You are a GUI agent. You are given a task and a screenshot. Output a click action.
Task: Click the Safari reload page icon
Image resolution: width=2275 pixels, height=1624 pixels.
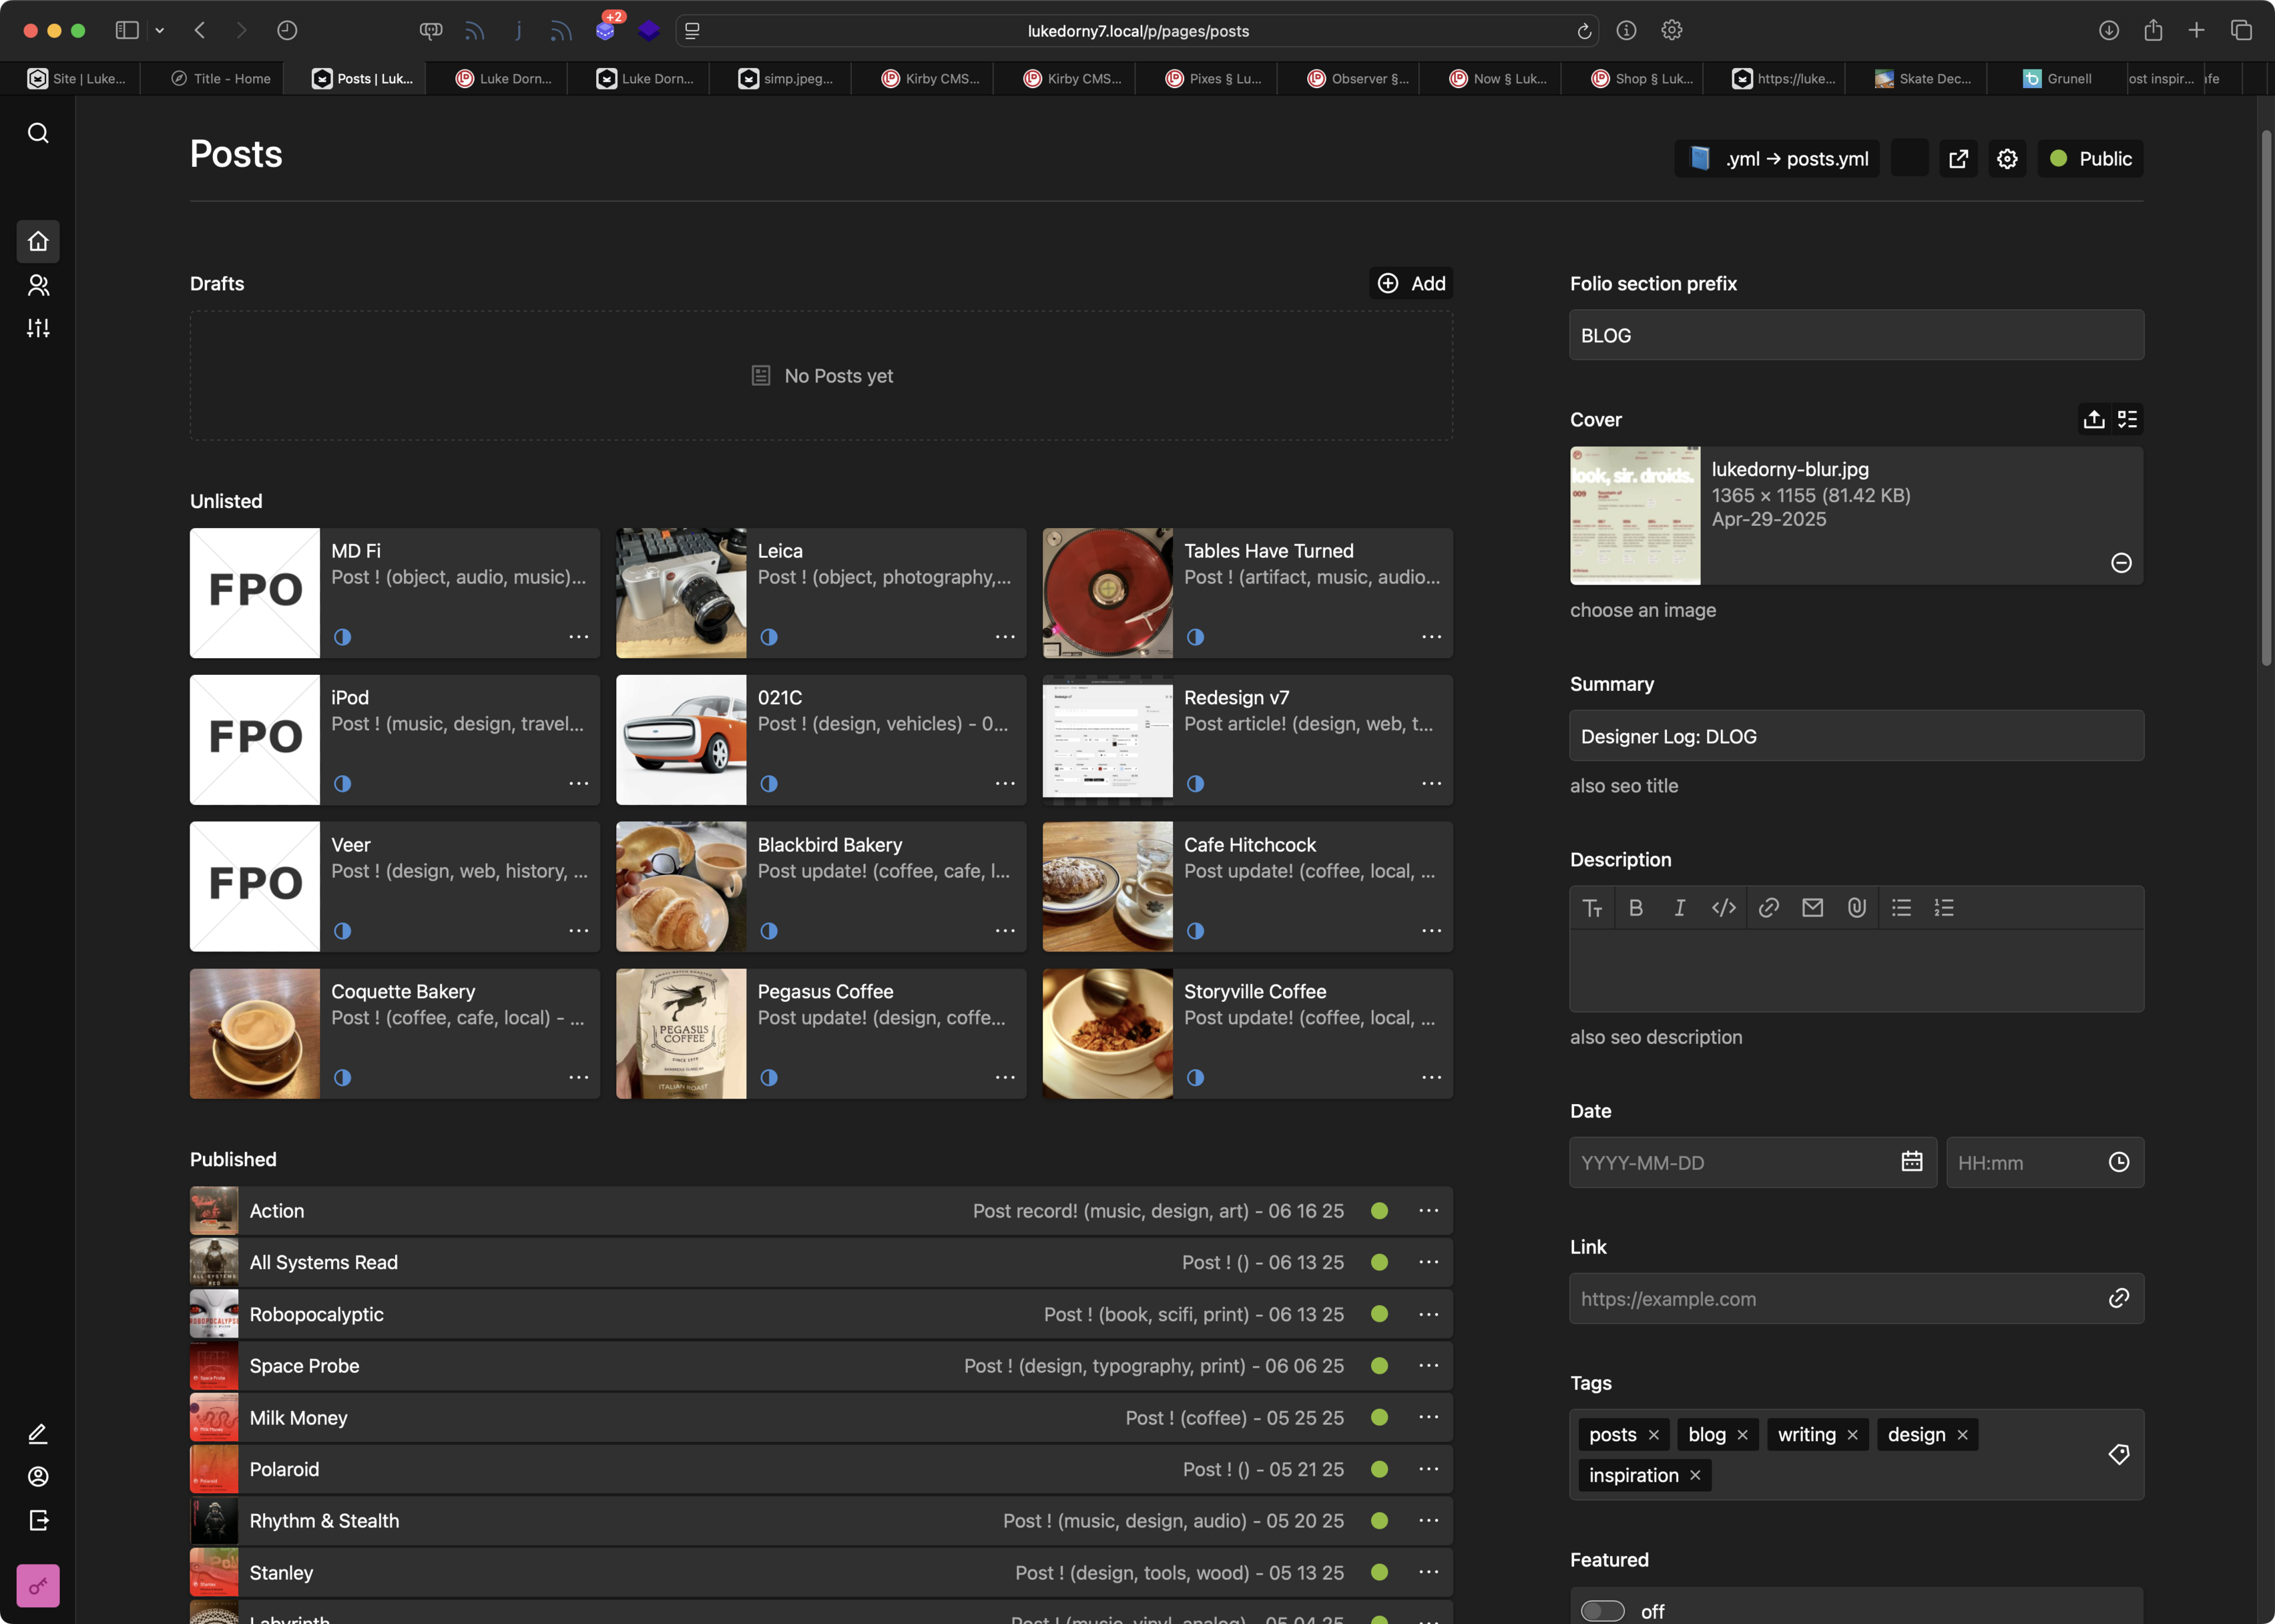pyautogui.click(x=1584, y=31)
